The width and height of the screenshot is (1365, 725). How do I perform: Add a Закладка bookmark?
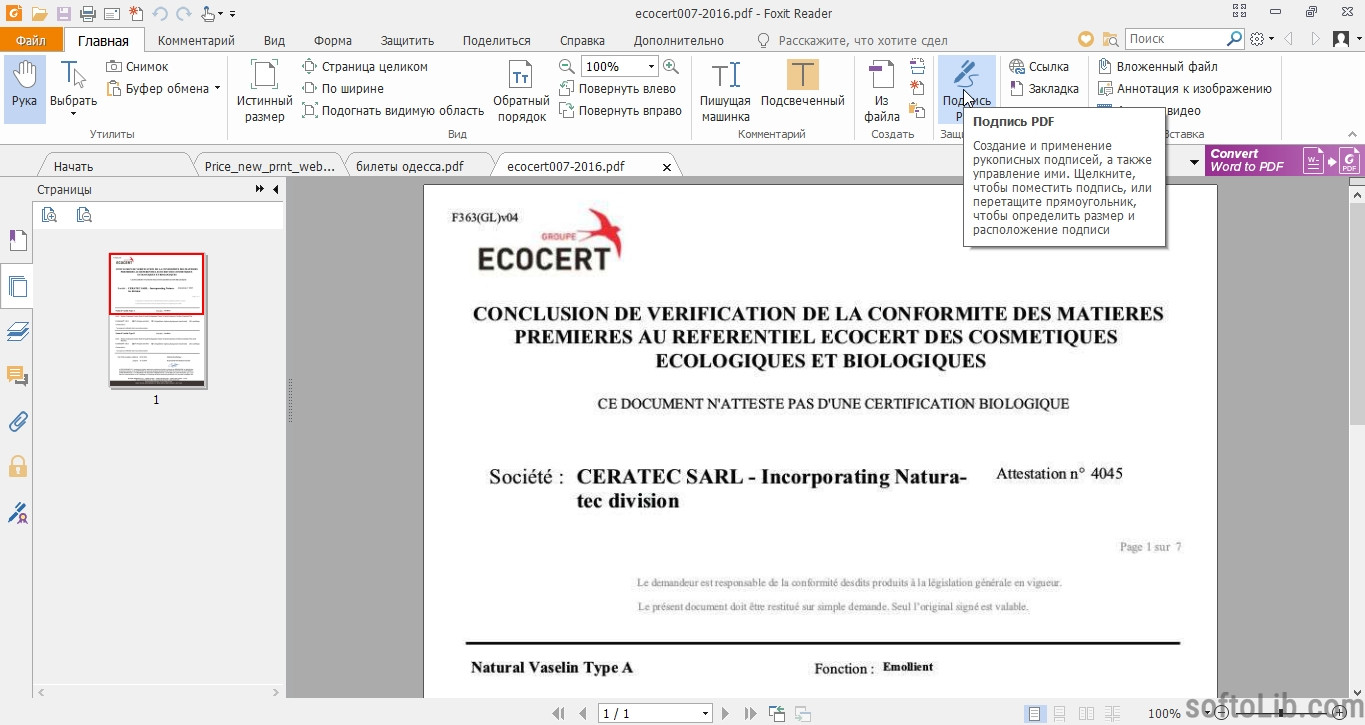(1044, 88)
